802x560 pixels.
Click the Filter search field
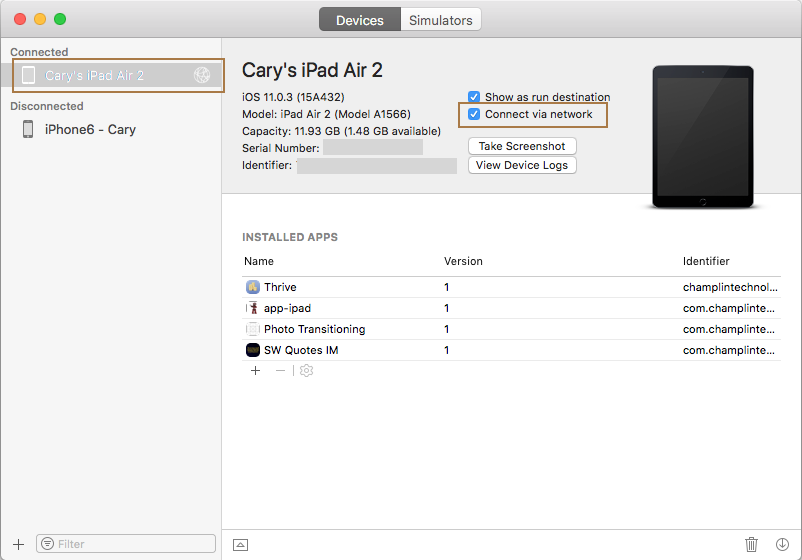[130, 544]
